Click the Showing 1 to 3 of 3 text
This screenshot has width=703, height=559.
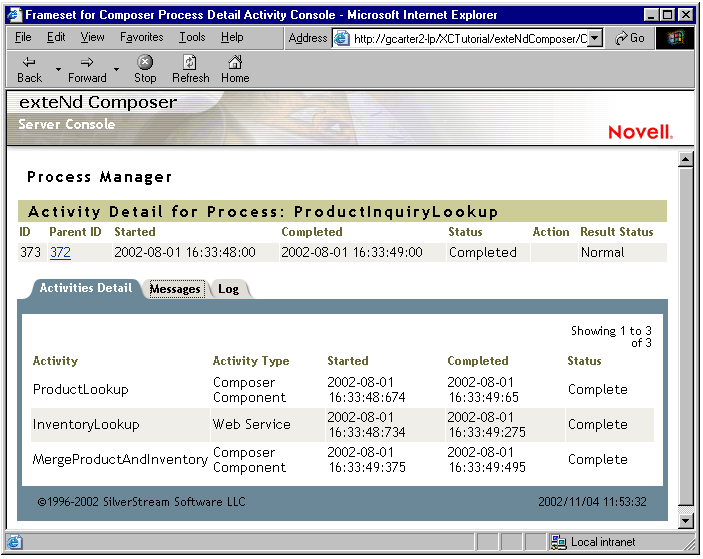point(611,337)
